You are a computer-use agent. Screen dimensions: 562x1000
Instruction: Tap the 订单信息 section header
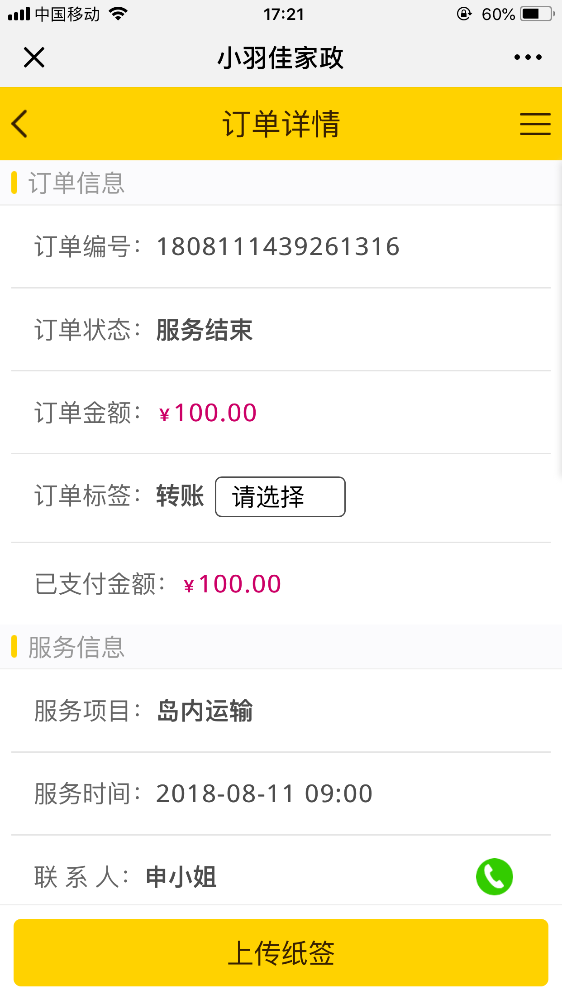click(x=76, y=183)
